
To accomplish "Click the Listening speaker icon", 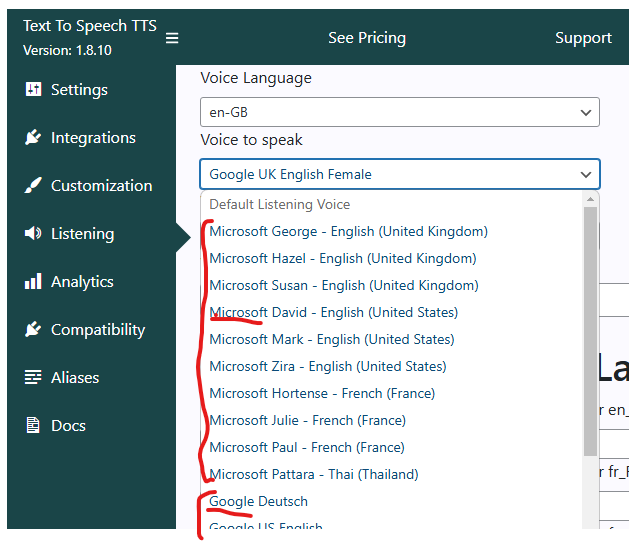I will click(x=33, y=233).
